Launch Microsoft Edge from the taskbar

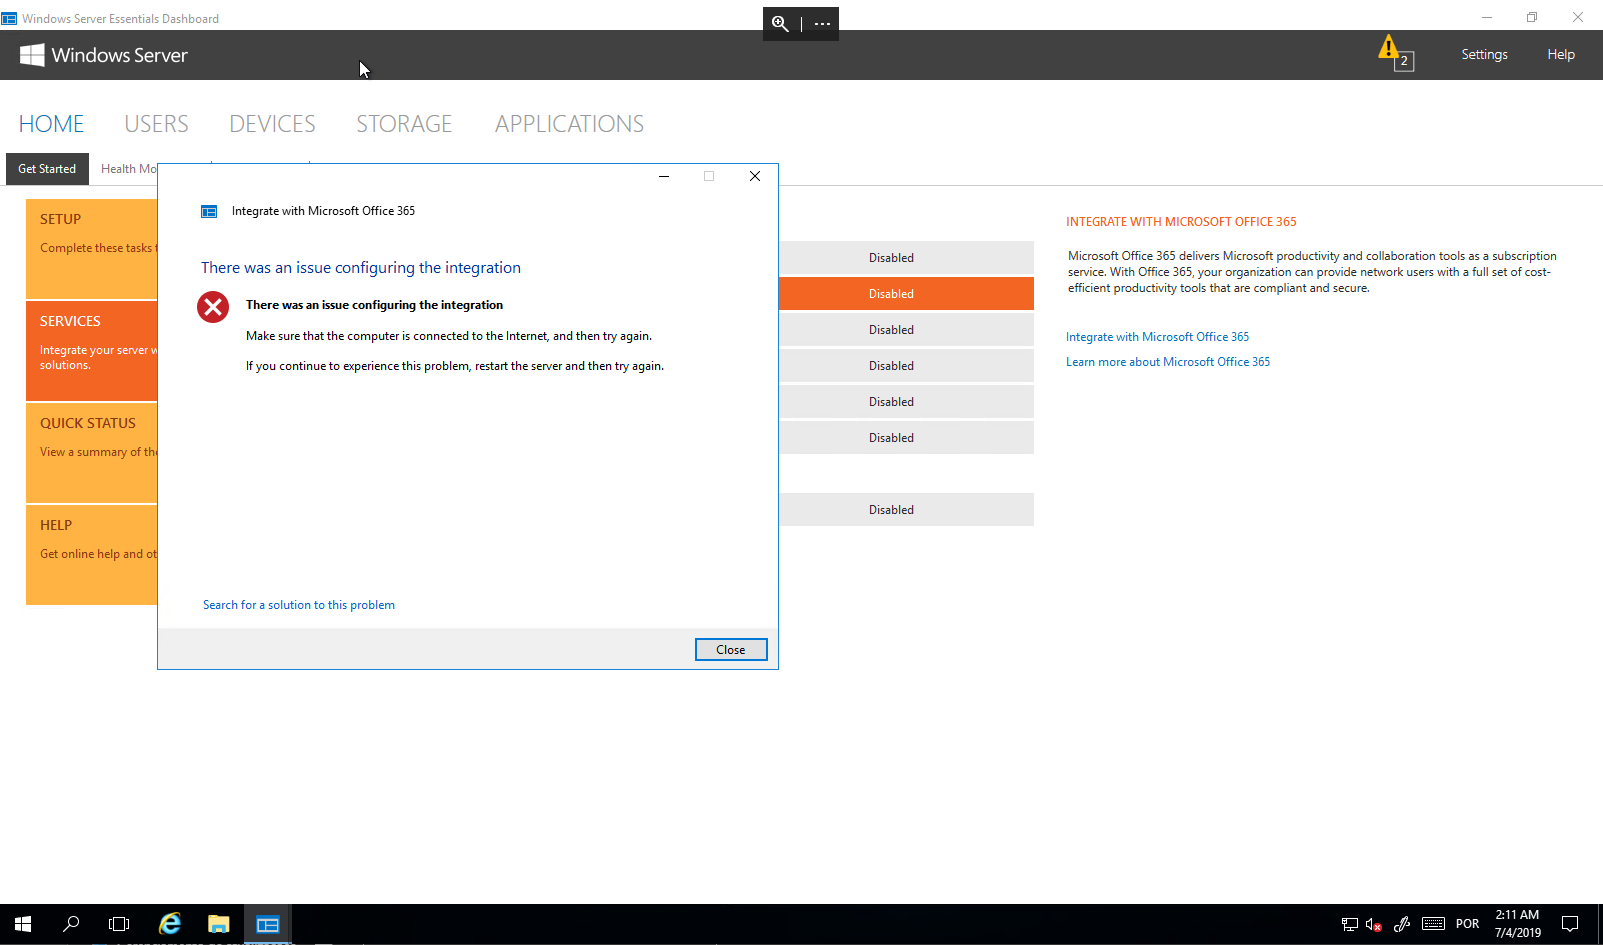point(169,924)
